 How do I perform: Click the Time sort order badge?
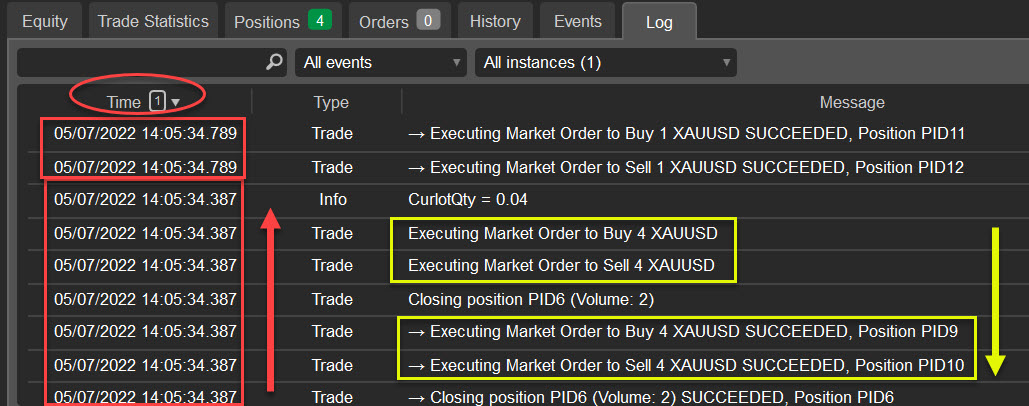pos(157,101)
